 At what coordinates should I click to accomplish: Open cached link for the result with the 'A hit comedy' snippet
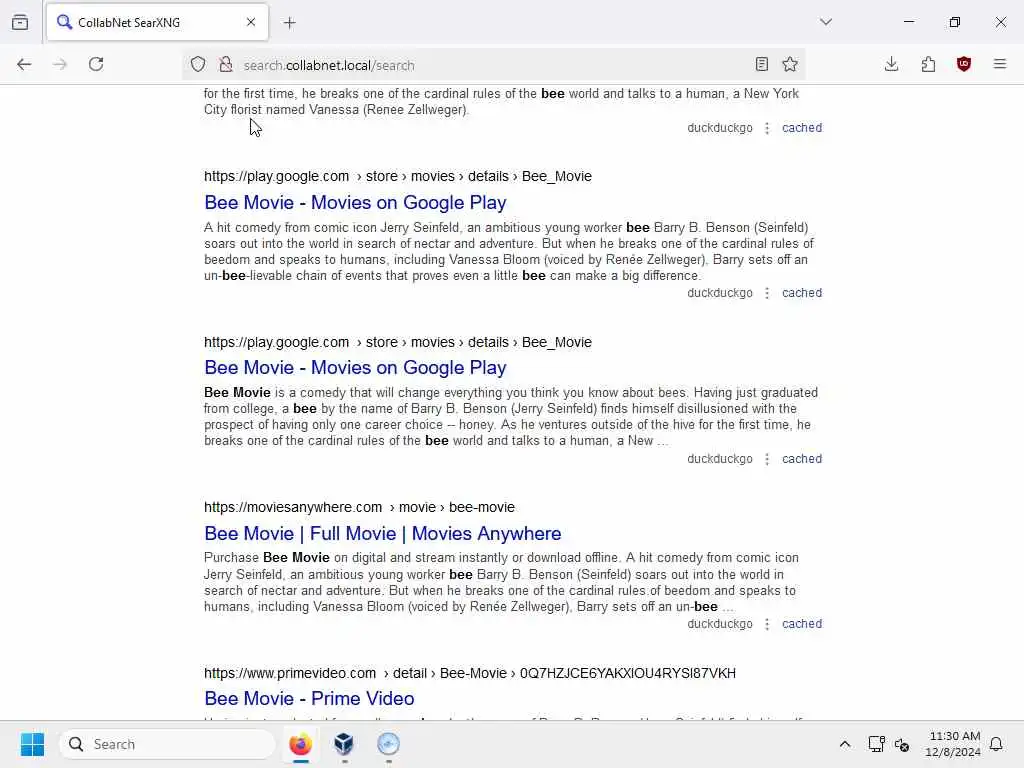802,293
